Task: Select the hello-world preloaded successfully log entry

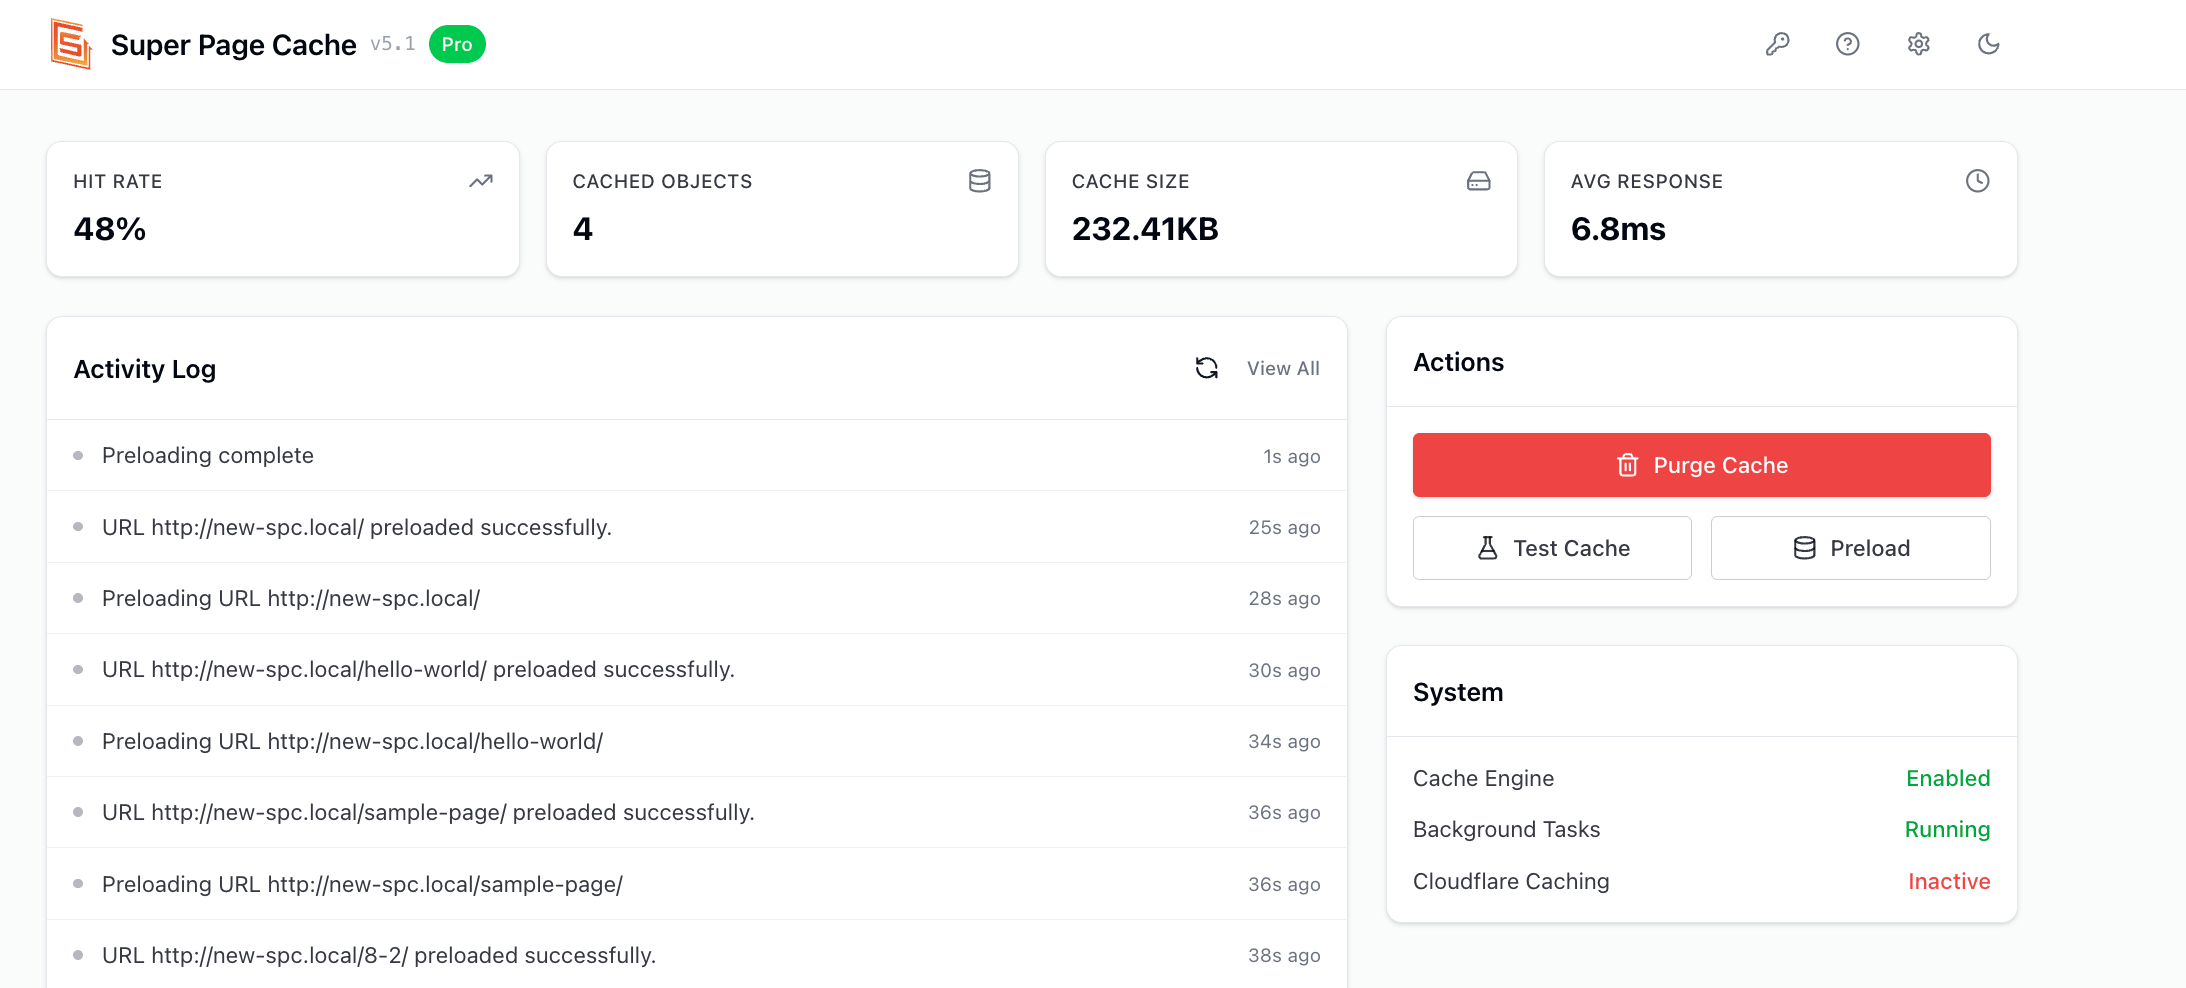Action: click(x=418, y=670)
